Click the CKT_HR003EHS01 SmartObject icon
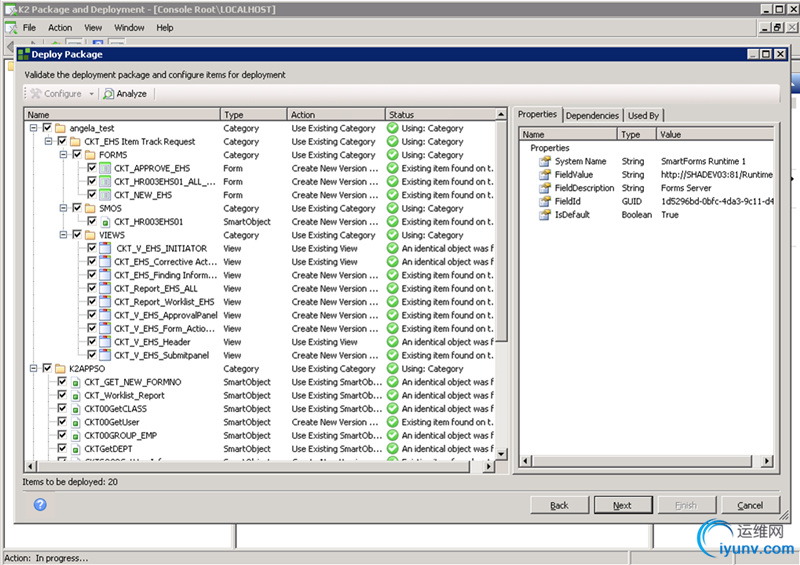 pos(105,222)
